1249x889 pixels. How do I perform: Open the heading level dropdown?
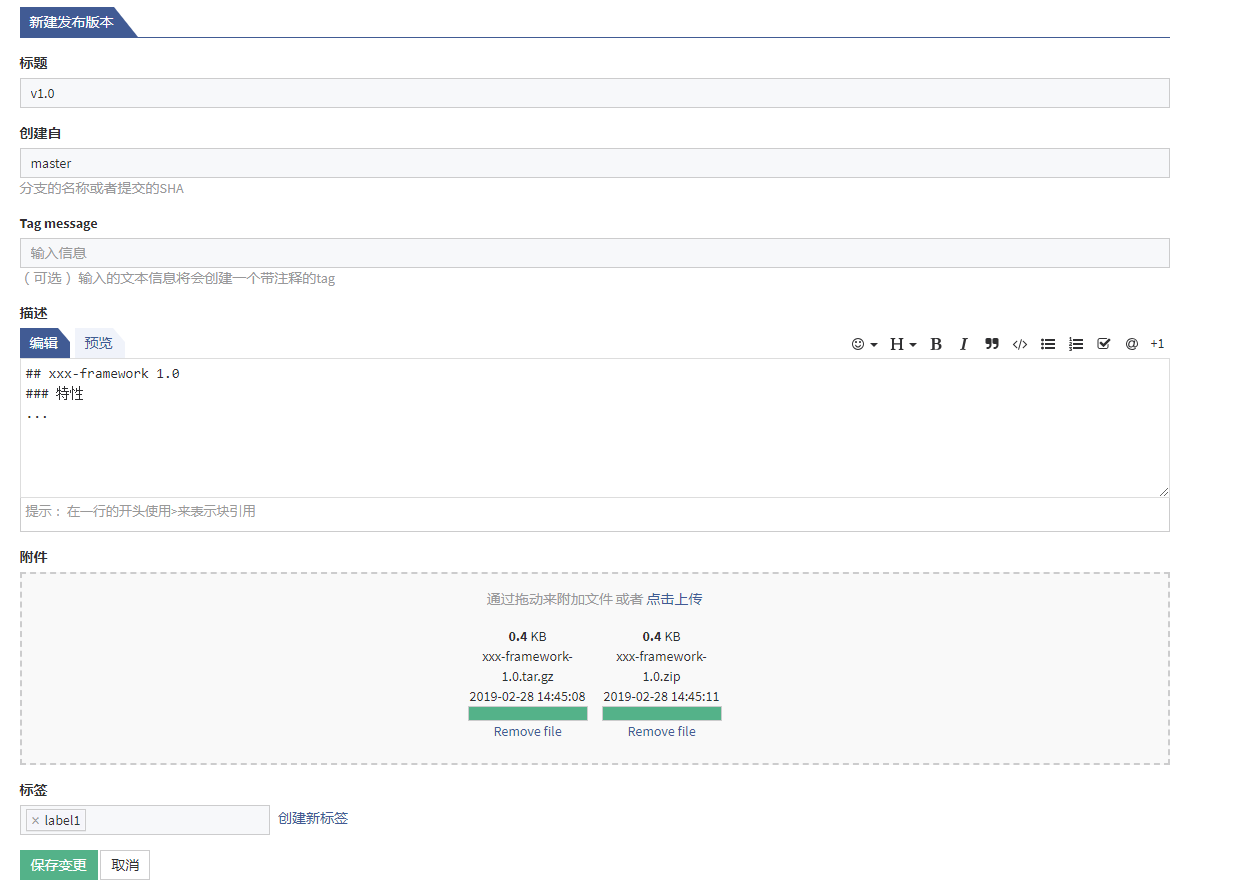pos(902,344)
